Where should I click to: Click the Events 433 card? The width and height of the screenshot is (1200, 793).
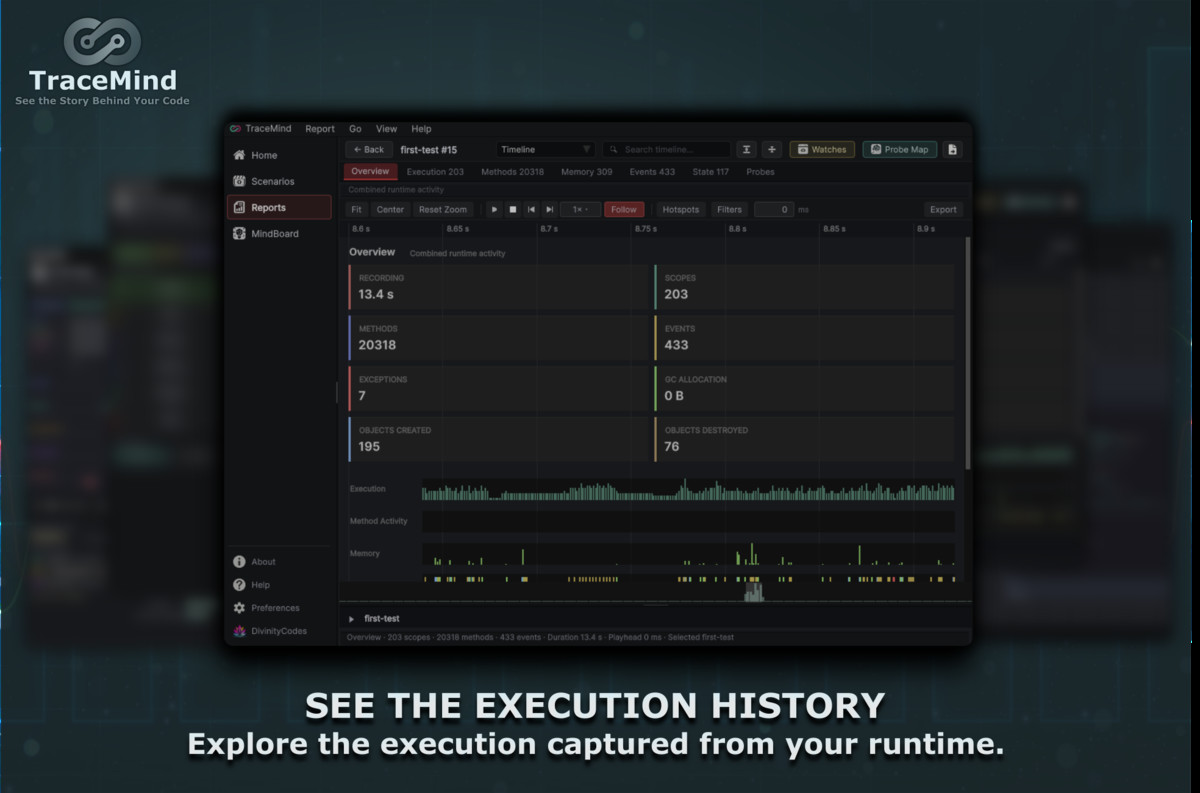[804, 338]
